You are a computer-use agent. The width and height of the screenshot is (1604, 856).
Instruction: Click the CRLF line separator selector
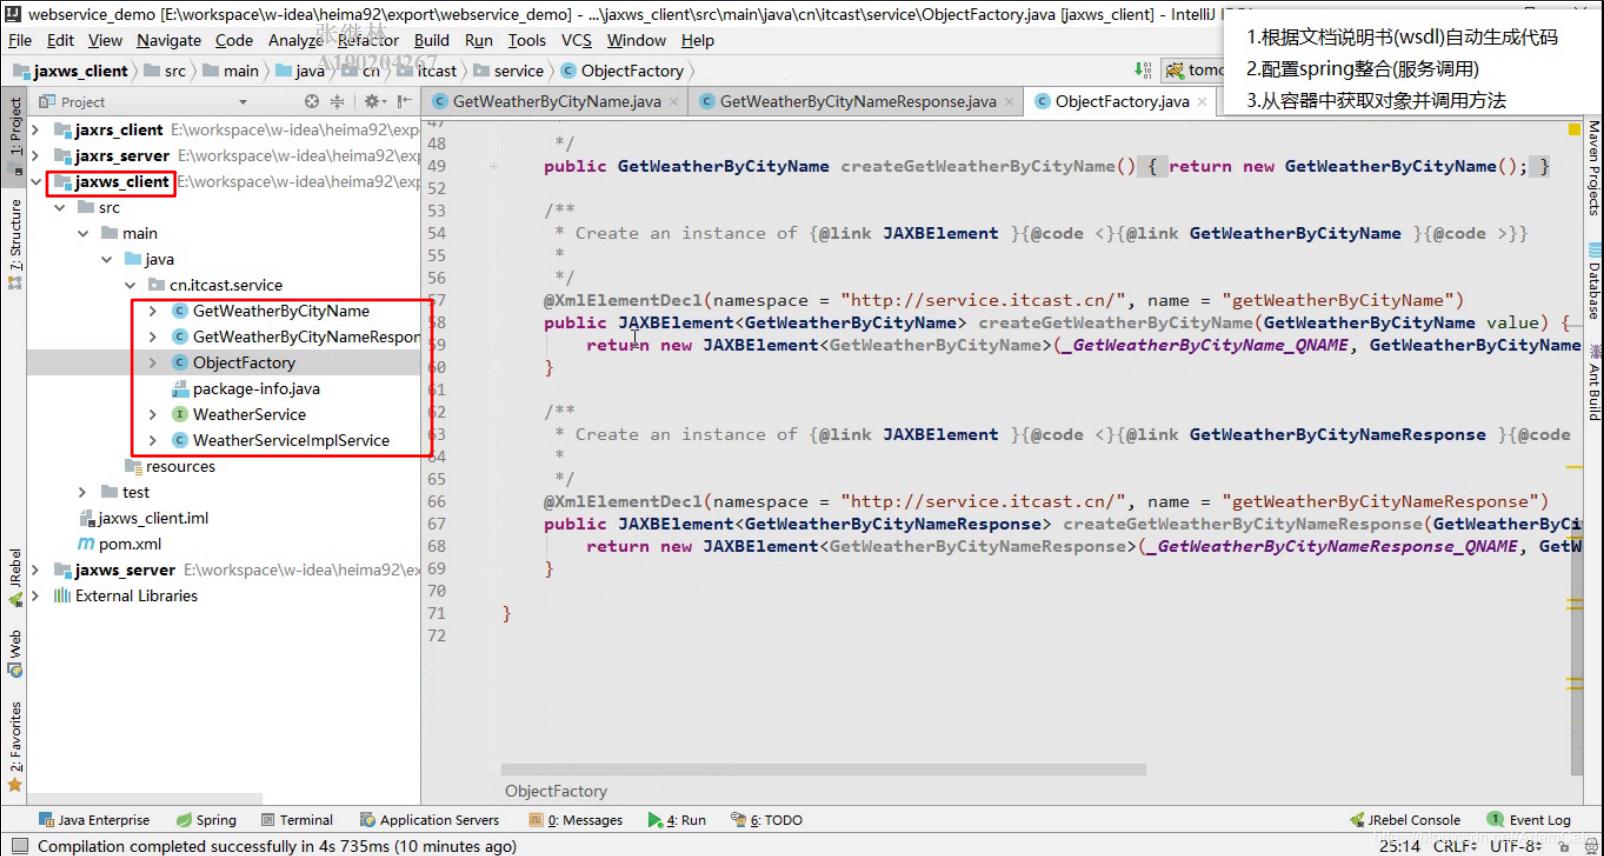coord(1455,846)
